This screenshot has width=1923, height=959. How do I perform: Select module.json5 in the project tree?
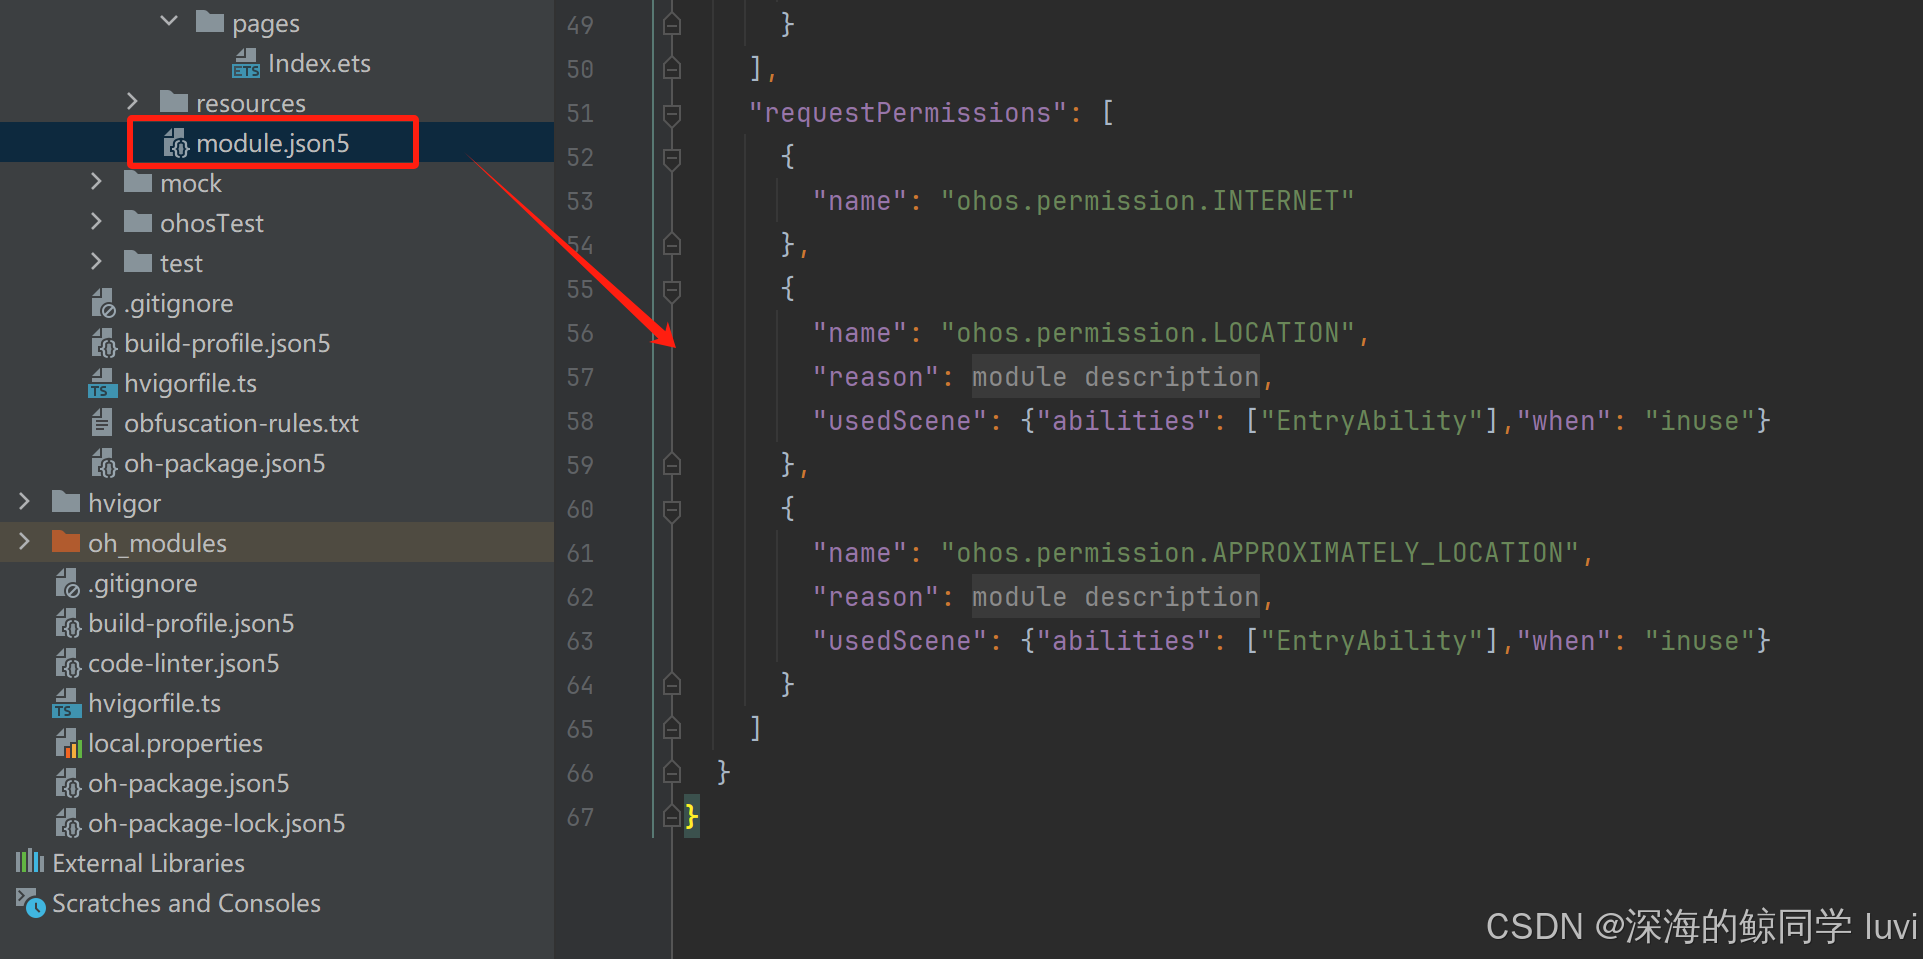tap(273, 143)
